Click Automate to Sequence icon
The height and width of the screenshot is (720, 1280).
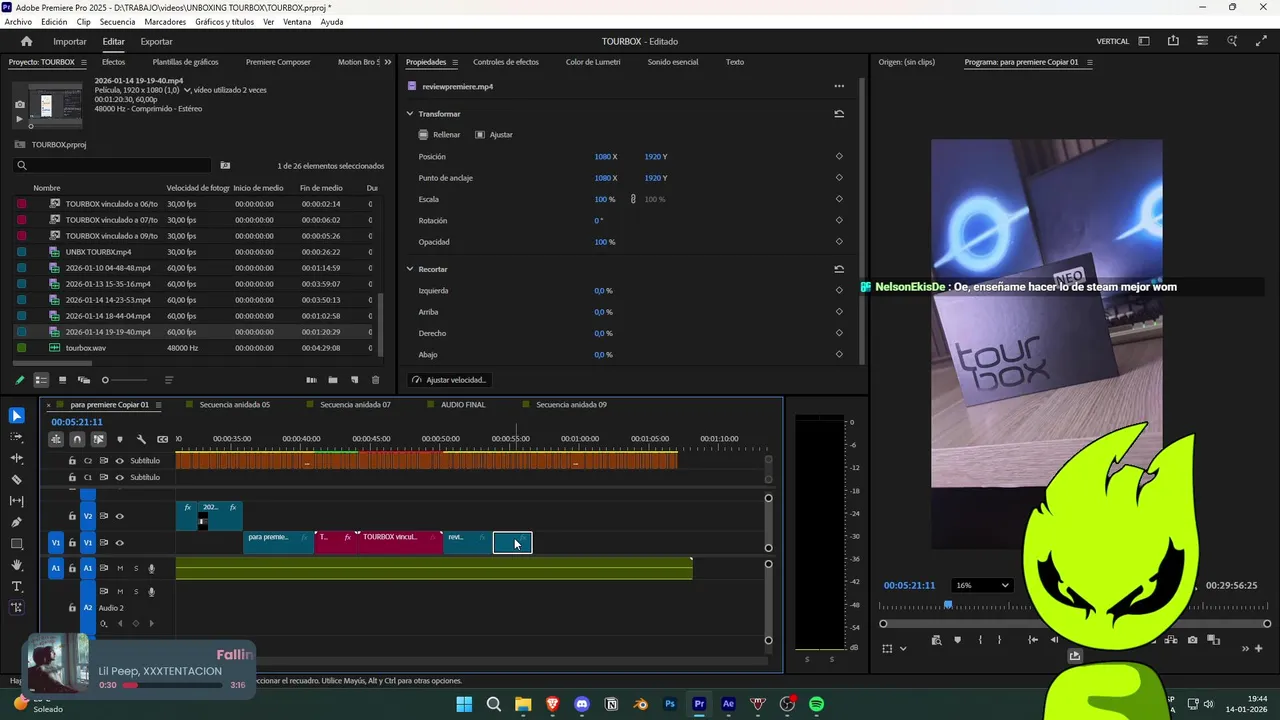click(x=311, y=380)
